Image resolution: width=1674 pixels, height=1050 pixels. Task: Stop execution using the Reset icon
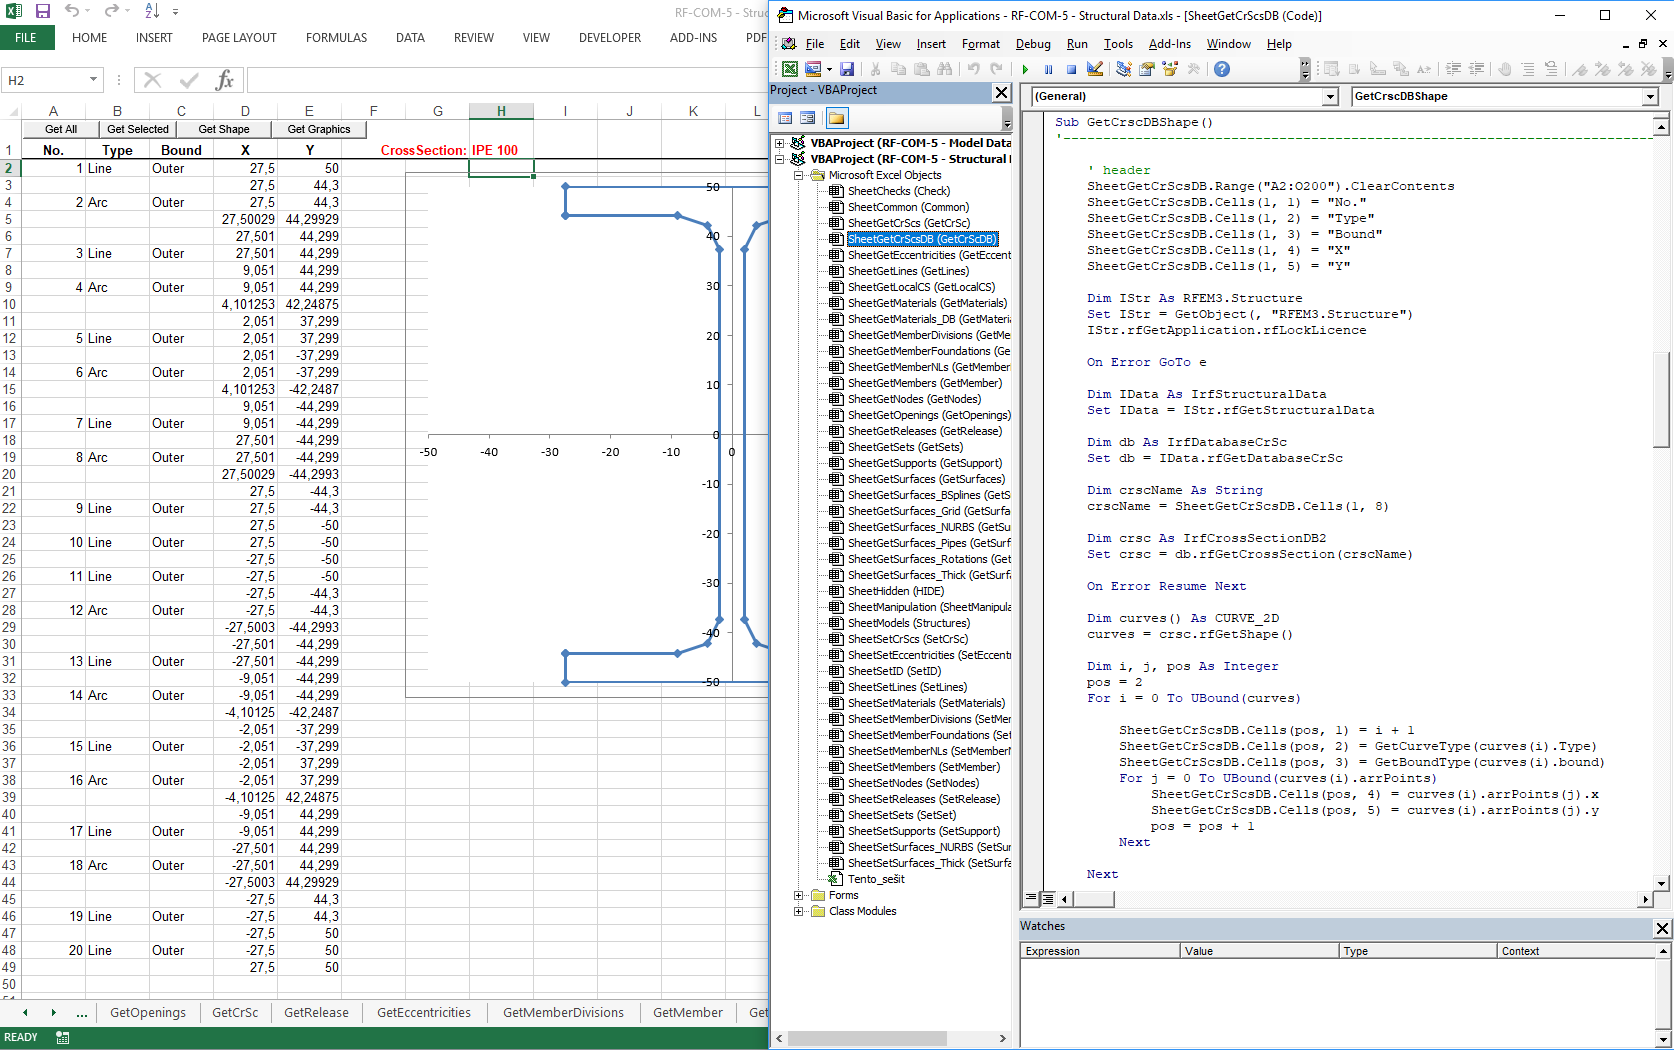(1071, 69)
